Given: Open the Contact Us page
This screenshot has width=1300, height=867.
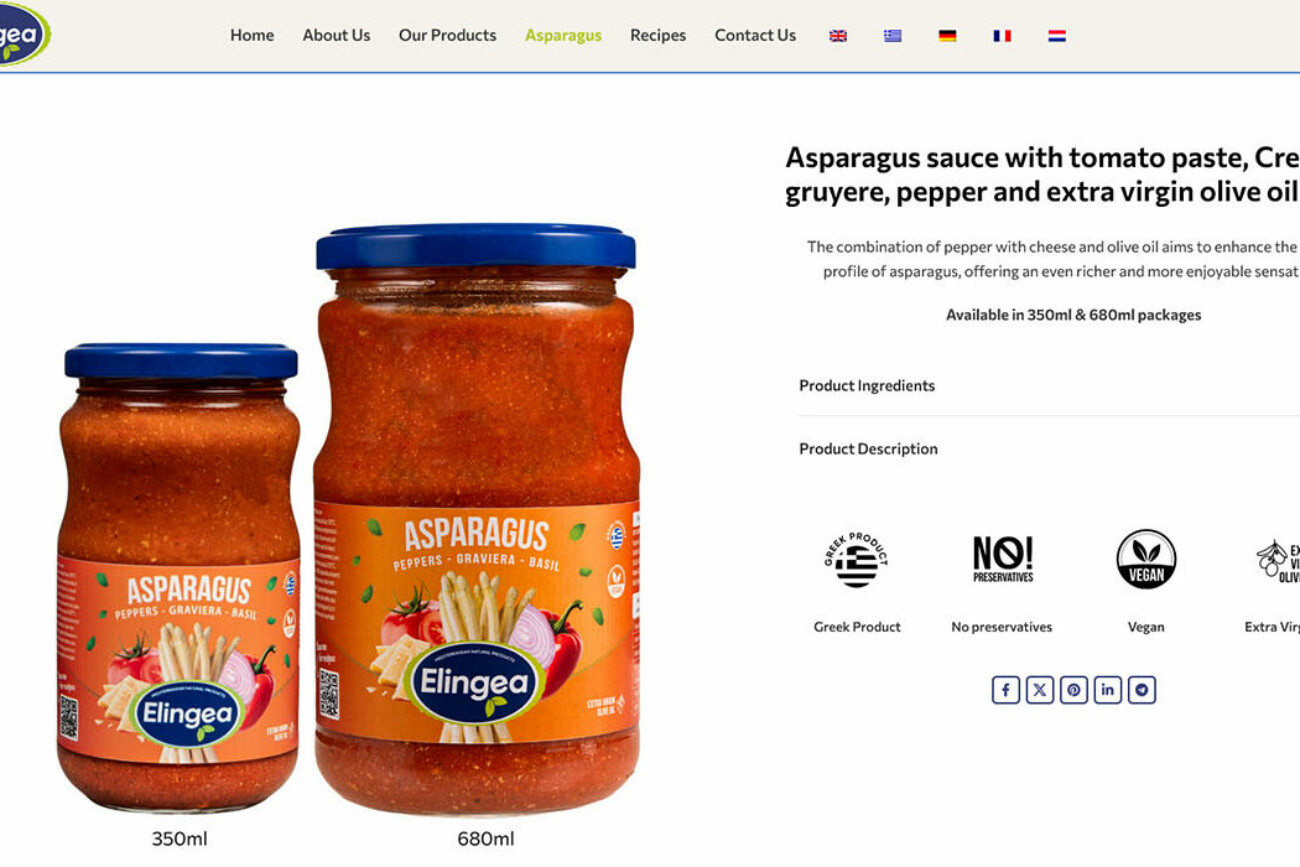Looking at the screenshot, I should 755,35.
